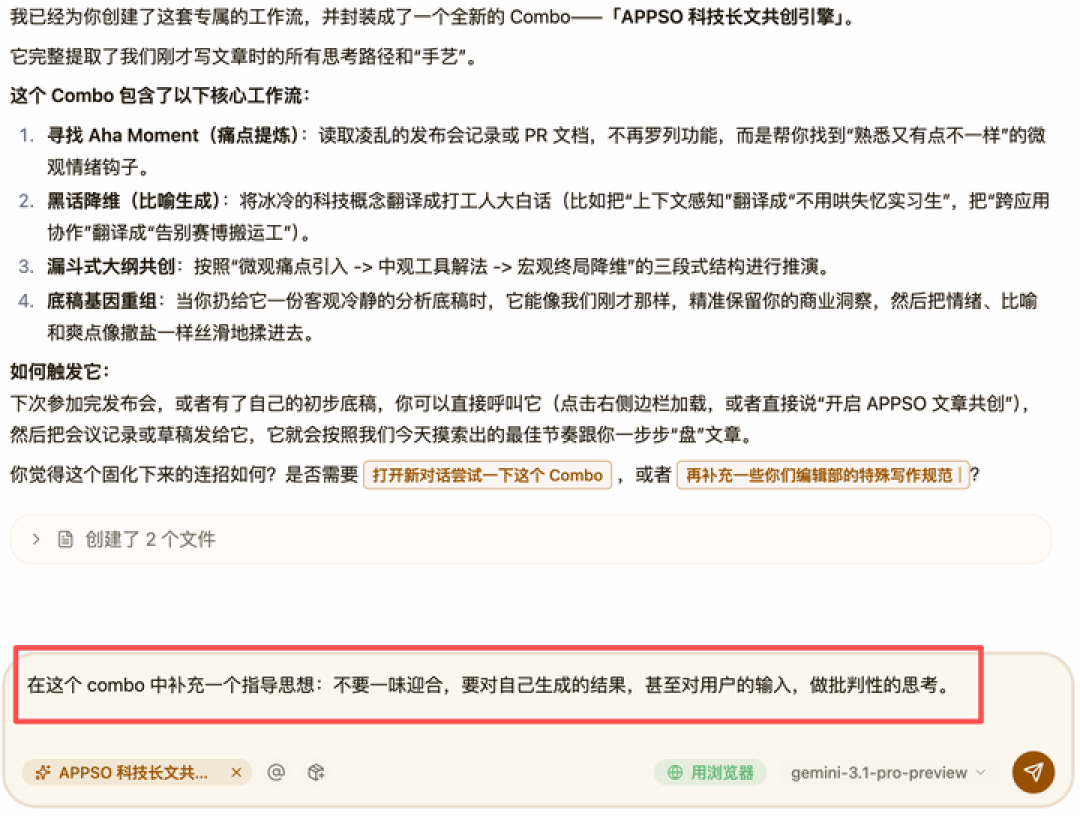Screen dimensions: 1080x816
Task: Open the gemini-3.1-pro-preview model dropdown
Action: pos(888,773)
